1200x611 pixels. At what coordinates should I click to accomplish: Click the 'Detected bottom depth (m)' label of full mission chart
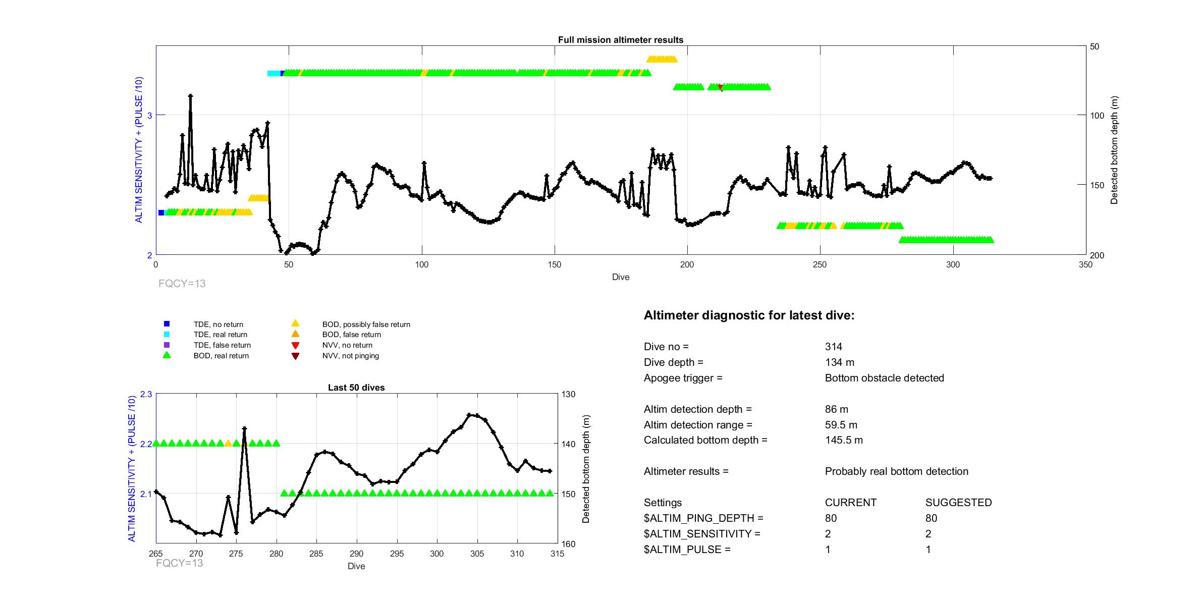[1114, 150]
